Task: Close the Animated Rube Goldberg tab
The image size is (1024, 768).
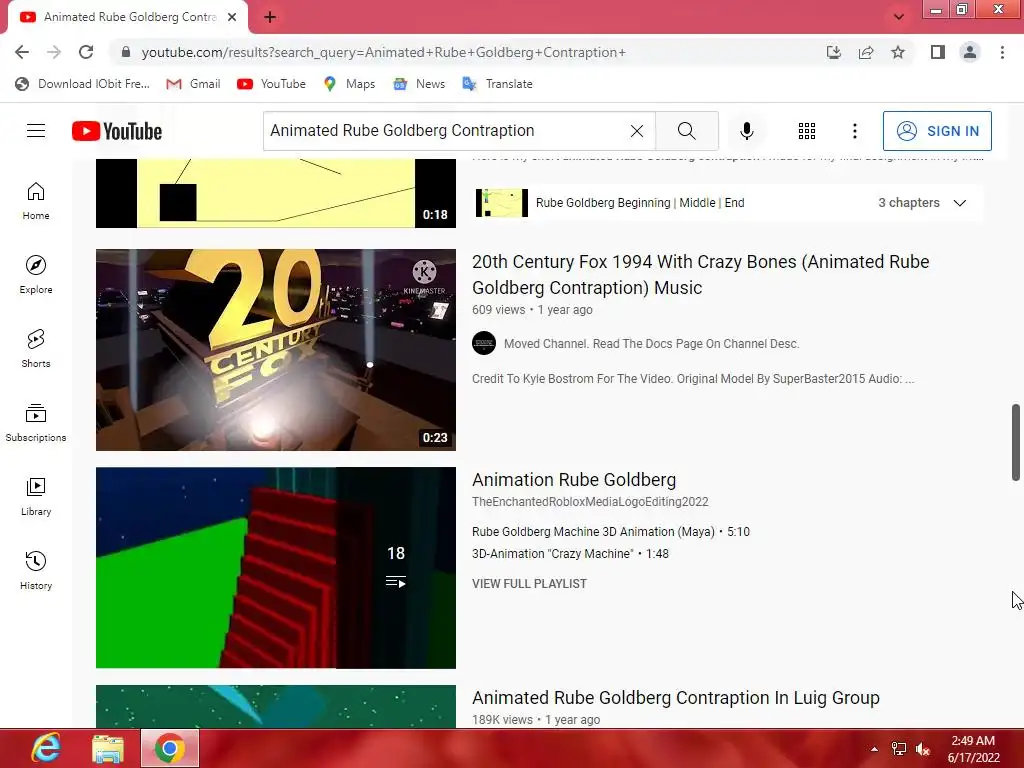Action: [x=232, y=17]
